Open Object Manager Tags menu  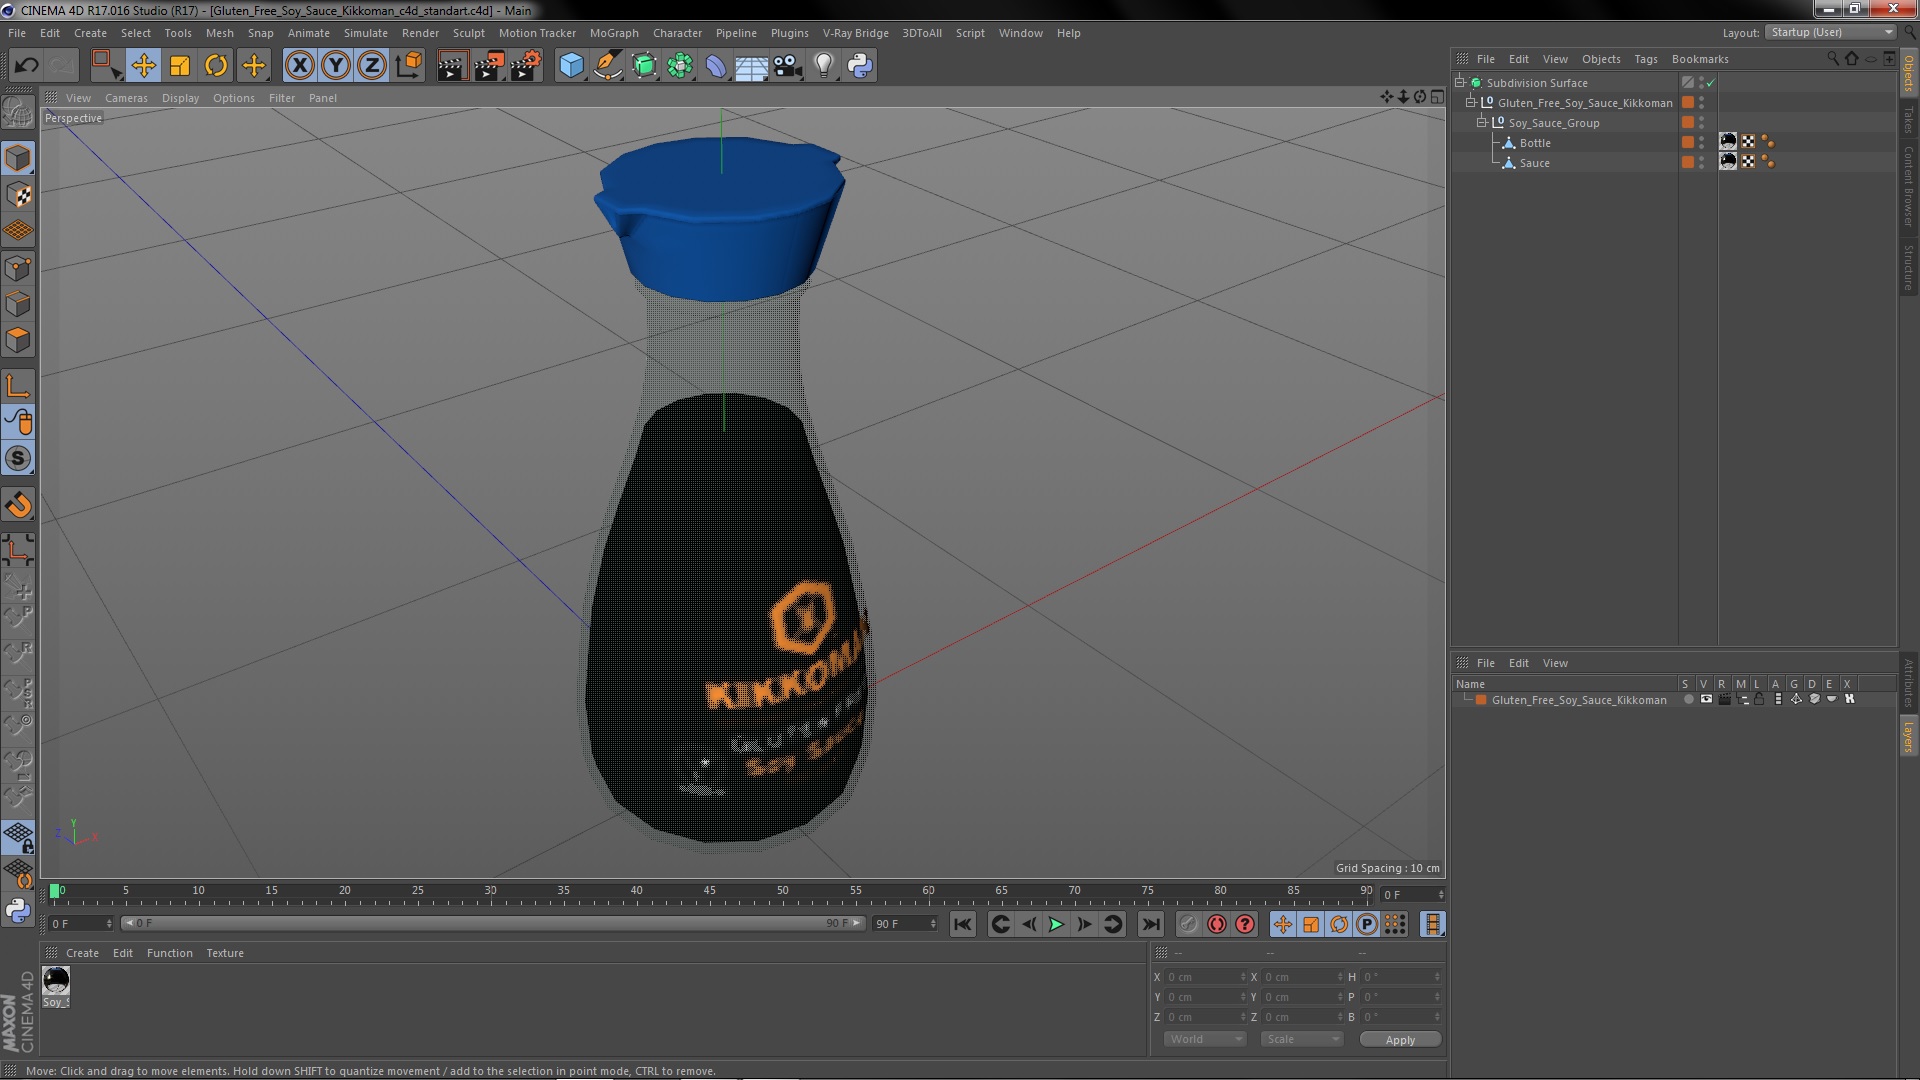pos(1645,59)
